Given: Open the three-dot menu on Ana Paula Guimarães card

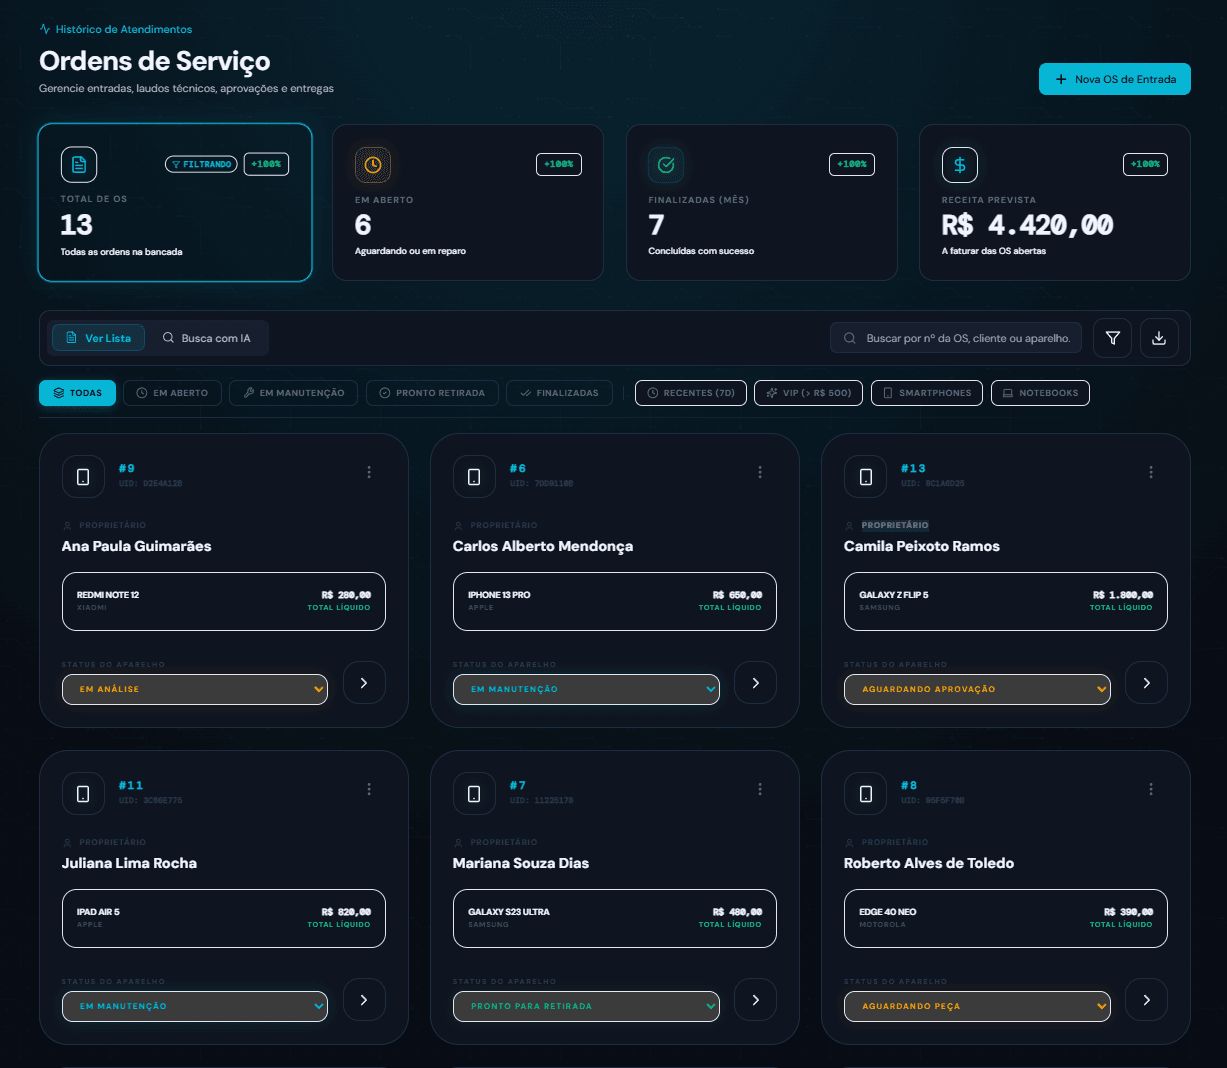Looking at the screenshot, I should [369, 472].
